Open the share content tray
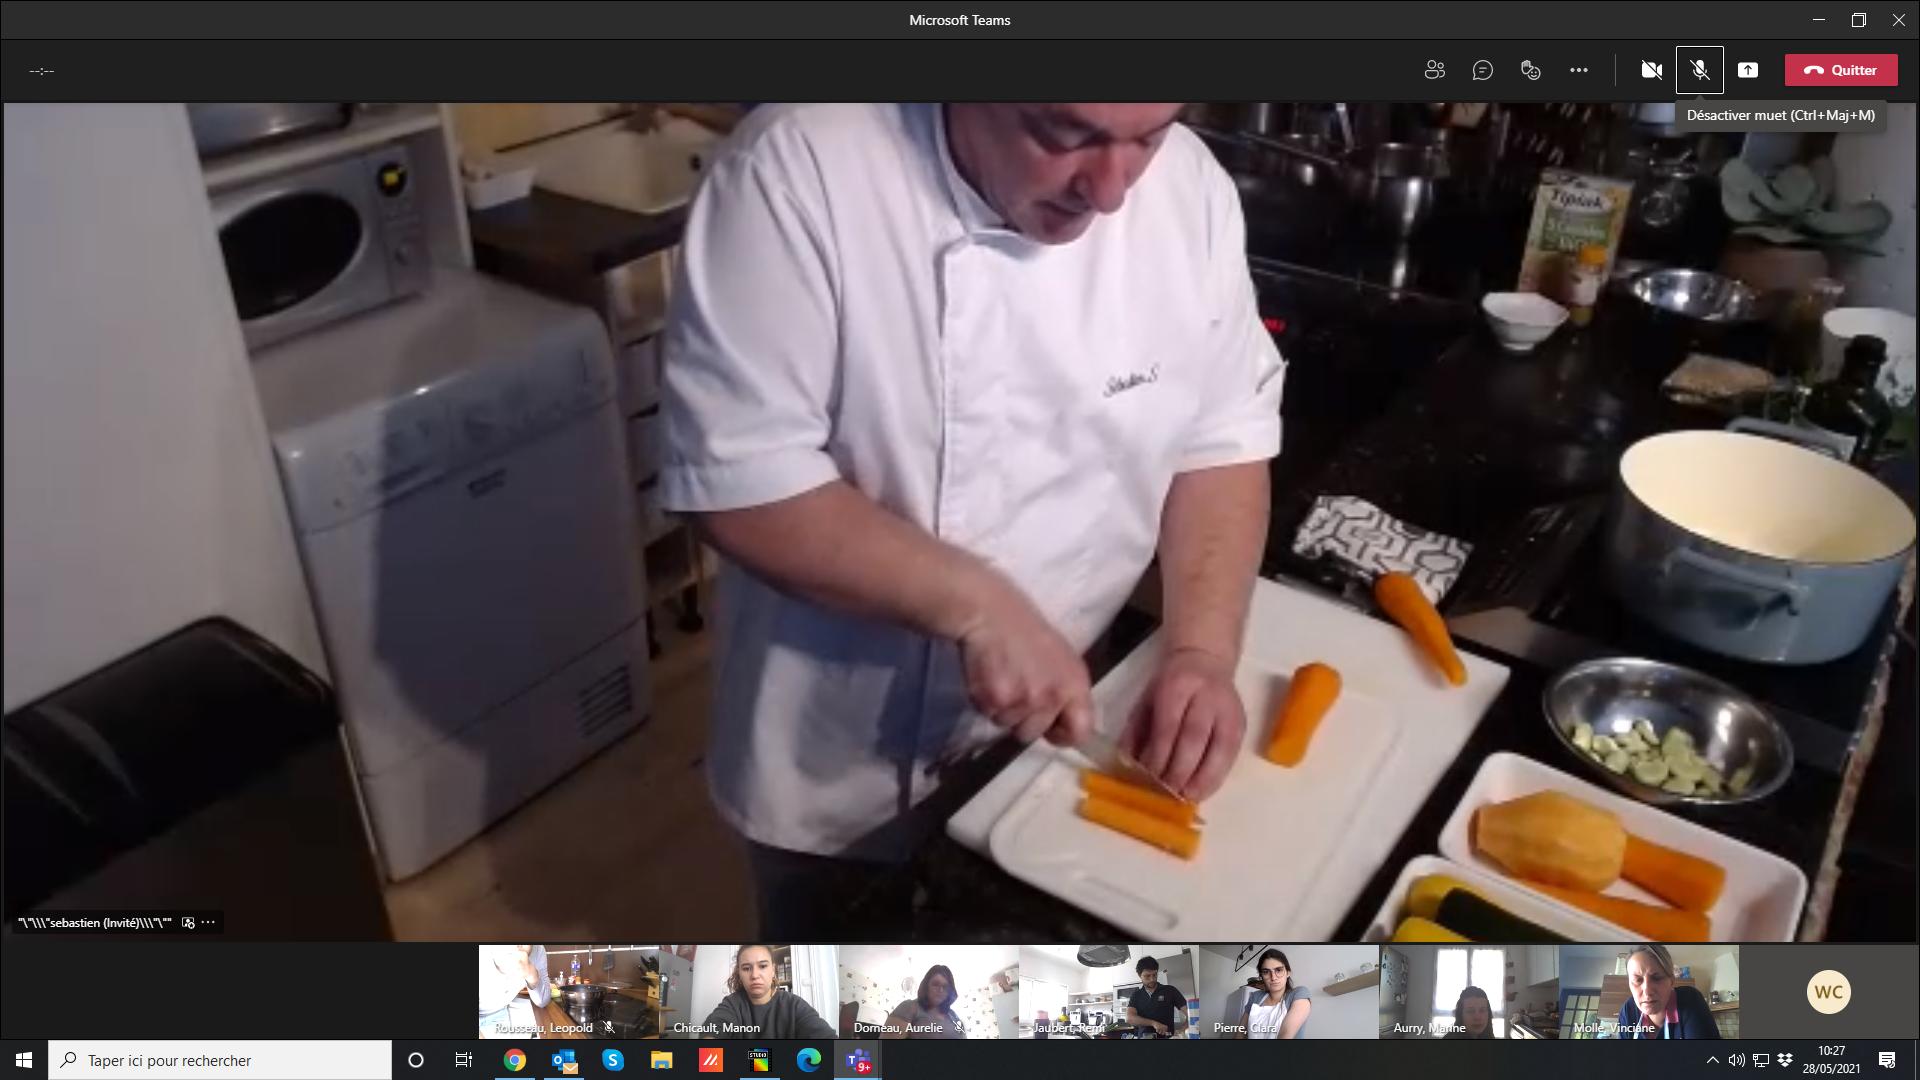The width and height of the screenshot is (1920, 1080). click(1748, 70)
